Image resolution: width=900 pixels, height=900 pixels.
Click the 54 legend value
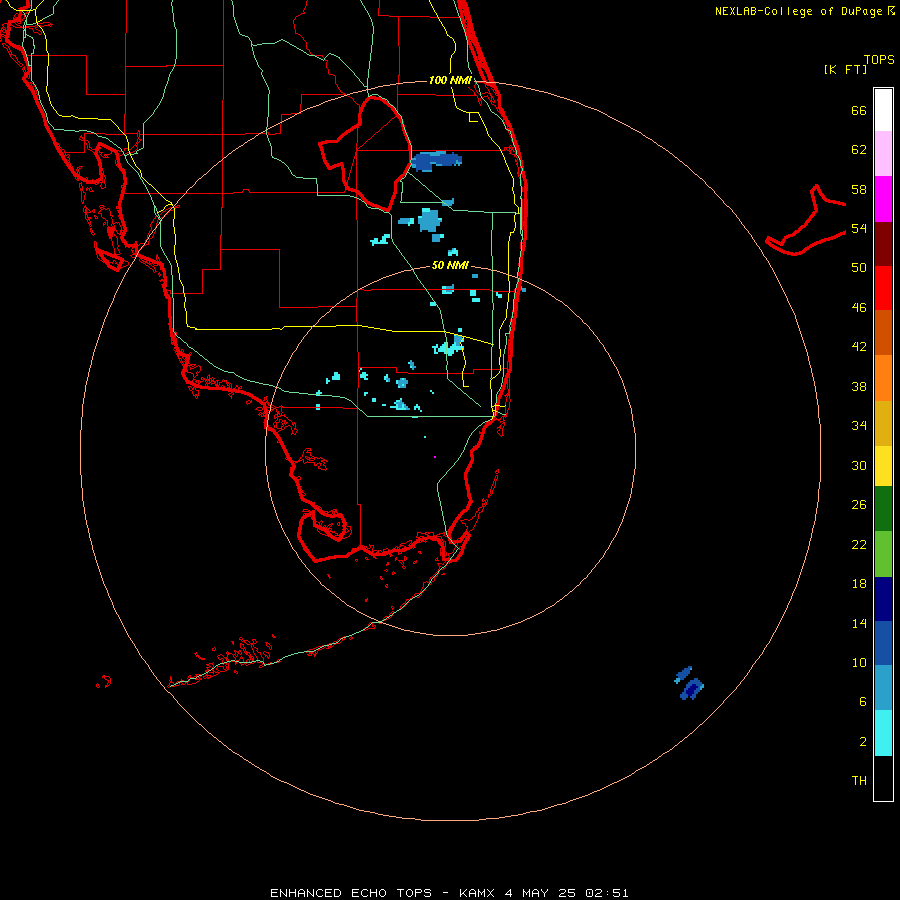(x=859, y=228)
